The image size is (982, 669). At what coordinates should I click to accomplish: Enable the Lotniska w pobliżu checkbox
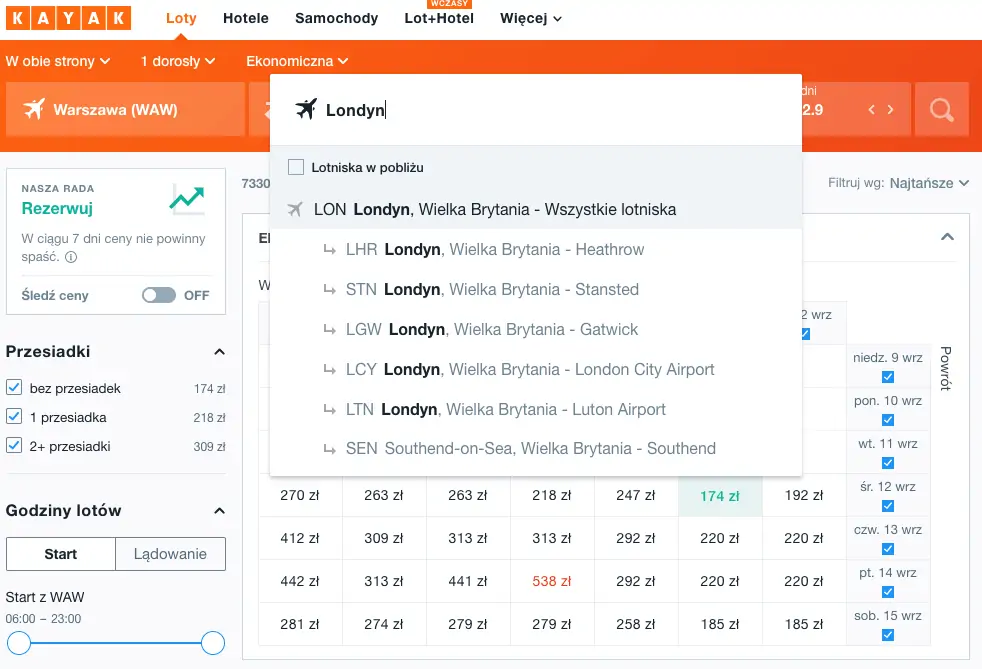(x=296, y=167)
